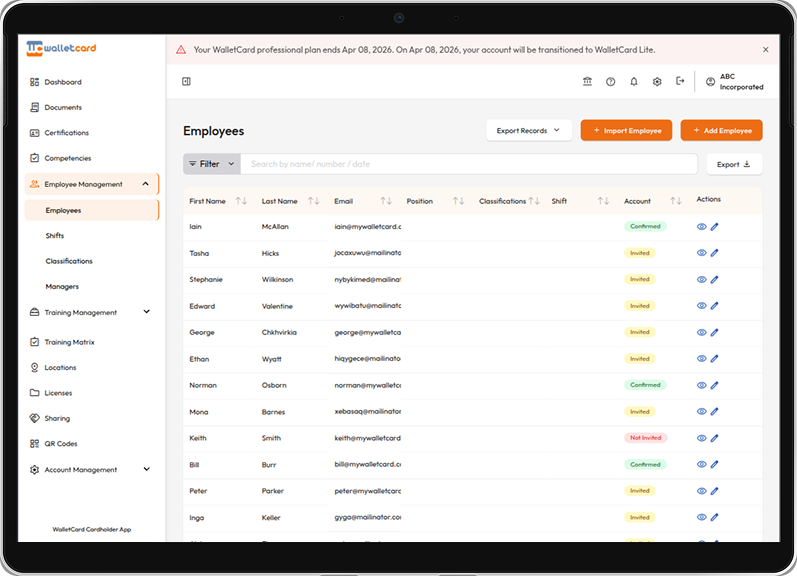View Edward Valentine via eye icon

701,306
